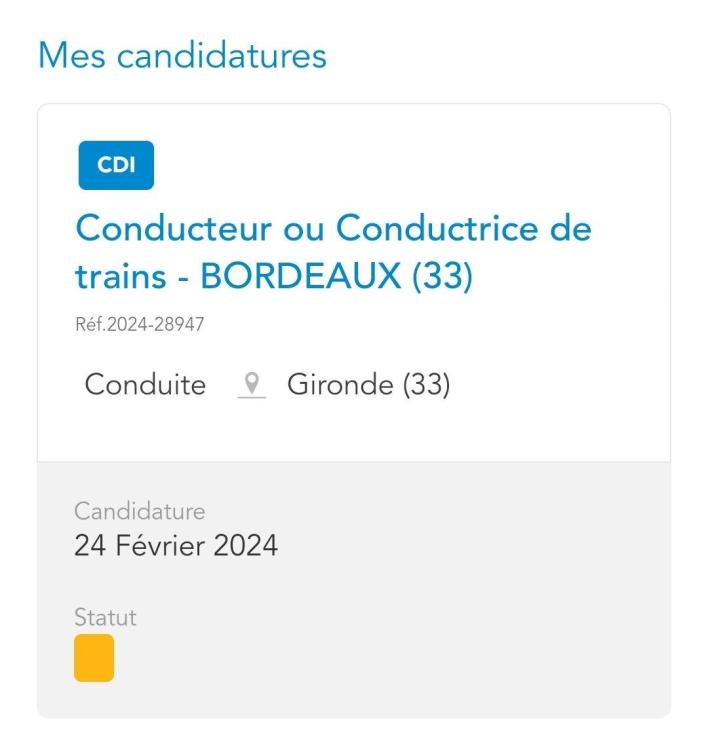Click the Gironde (33) location text
Viewport: 708px width, 750px height.
click(369, 385)
